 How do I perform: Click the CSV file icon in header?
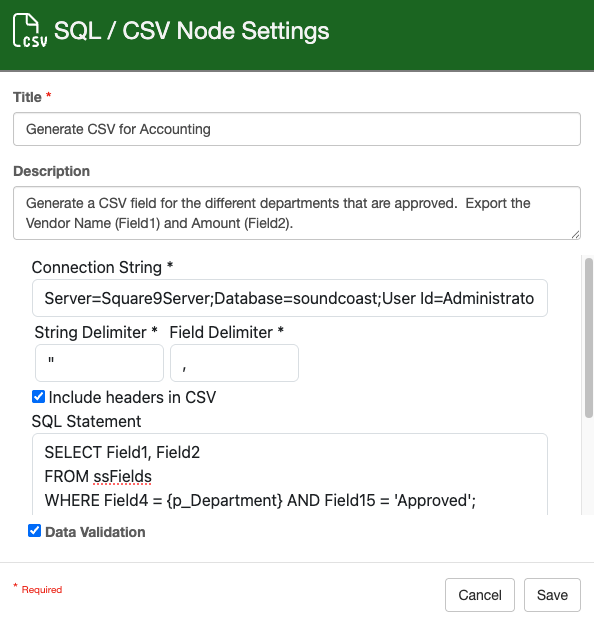point(30,30)
